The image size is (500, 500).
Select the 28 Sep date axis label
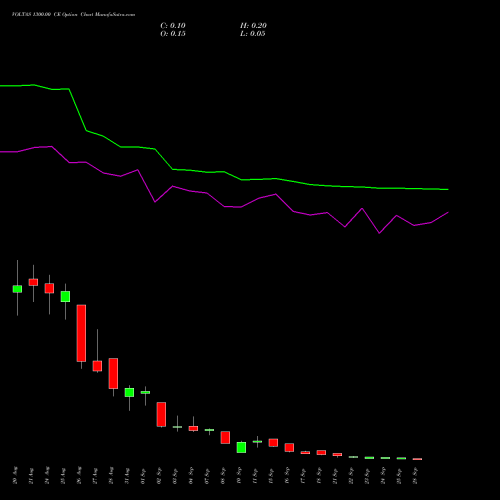coord(415,475)
